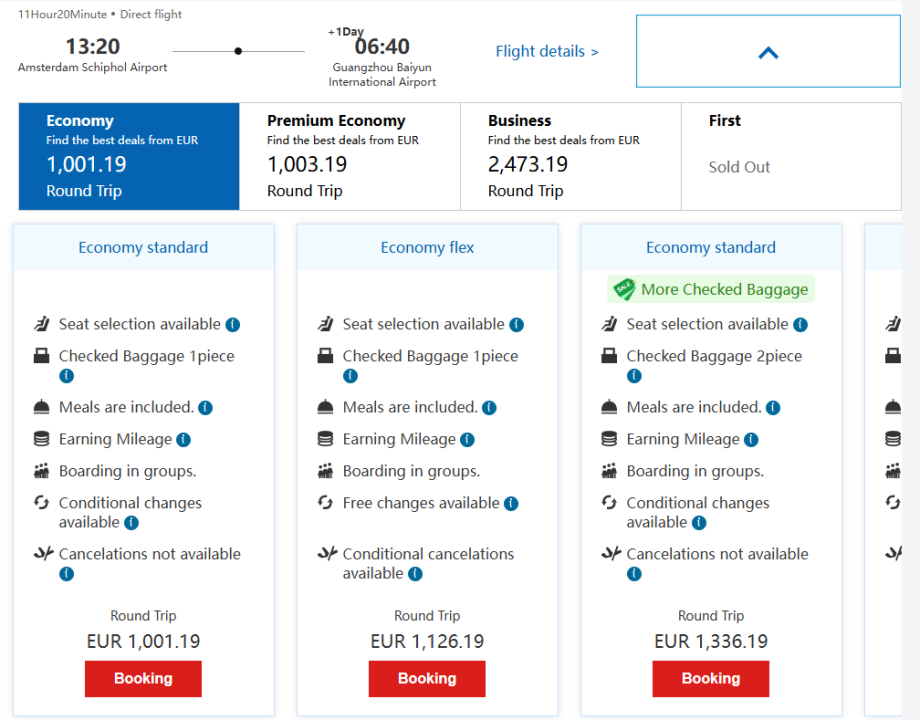The image size is (920, 720).
Task: Collapse the flight fare panel with up chevron
Action: (768, 52)
